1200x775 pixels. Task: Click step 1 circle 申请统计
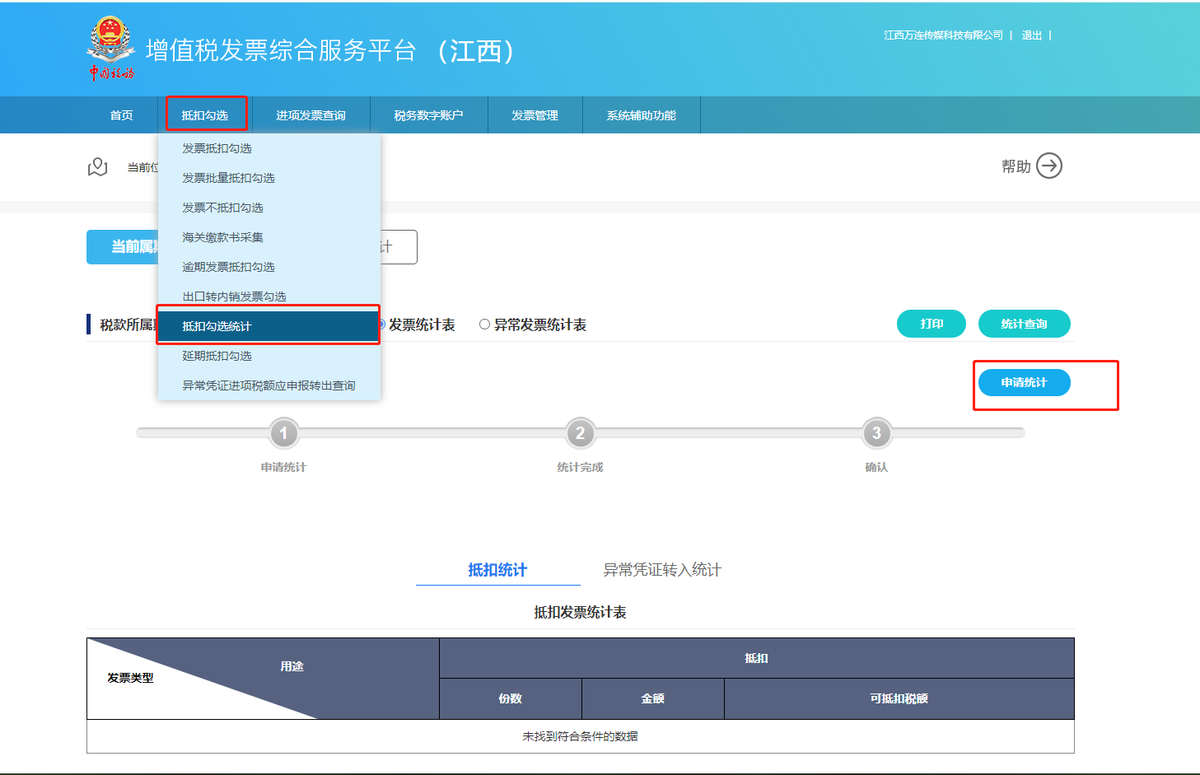click(x=284, y=433)
